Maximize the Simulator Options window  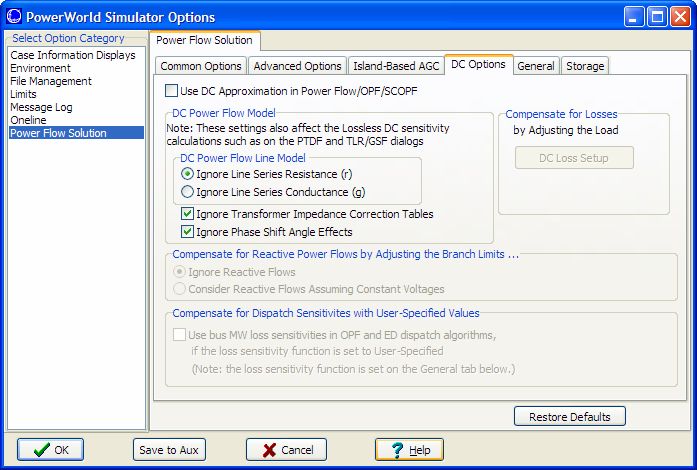click(x=657, y=17)
